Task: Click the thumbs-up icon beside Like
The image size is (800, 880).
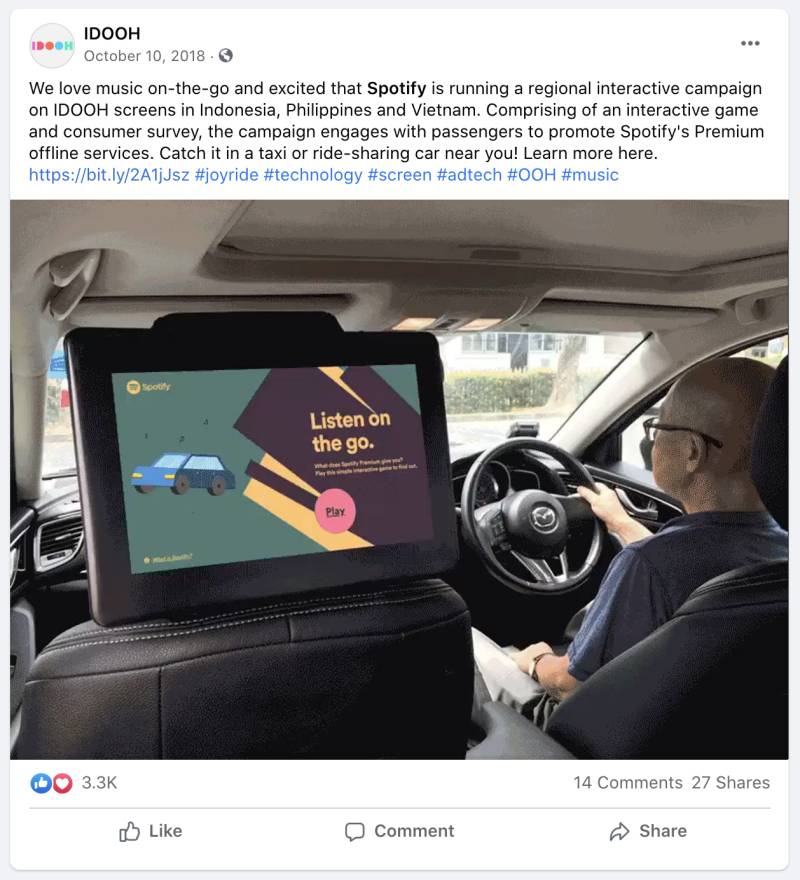Action: point(129,831)
